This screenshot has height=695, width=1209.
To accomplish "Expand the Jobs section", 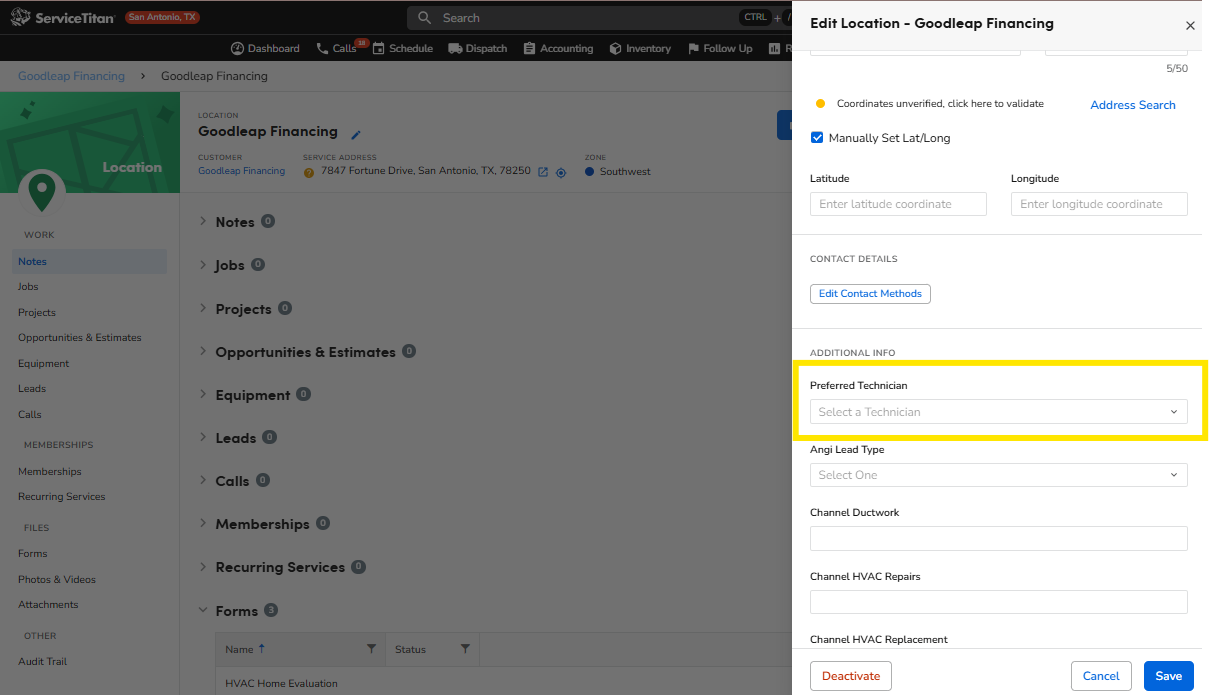I will point(203,265).
